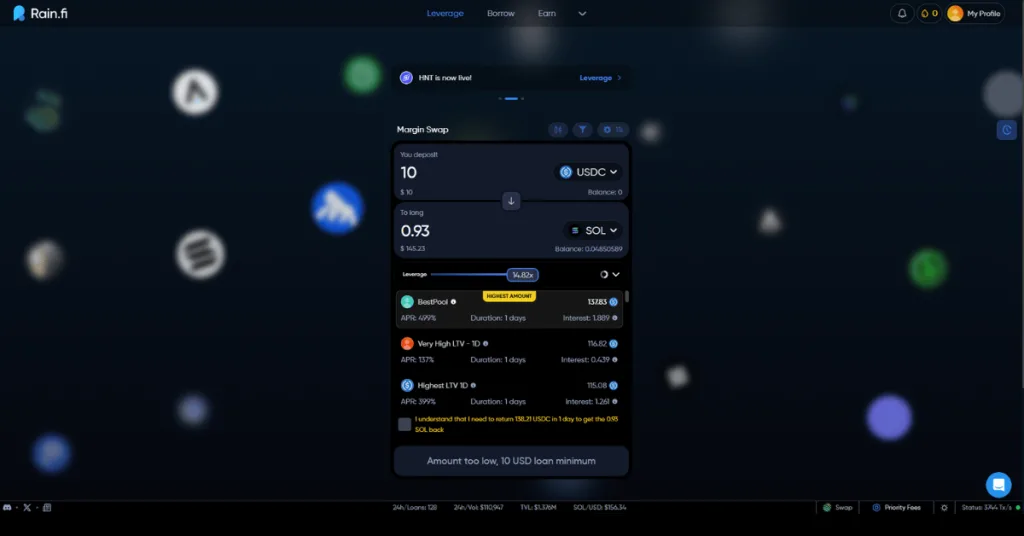Open the Earn tab
Viewport: 1024px width, 536px height.
(x=547, y=13)
